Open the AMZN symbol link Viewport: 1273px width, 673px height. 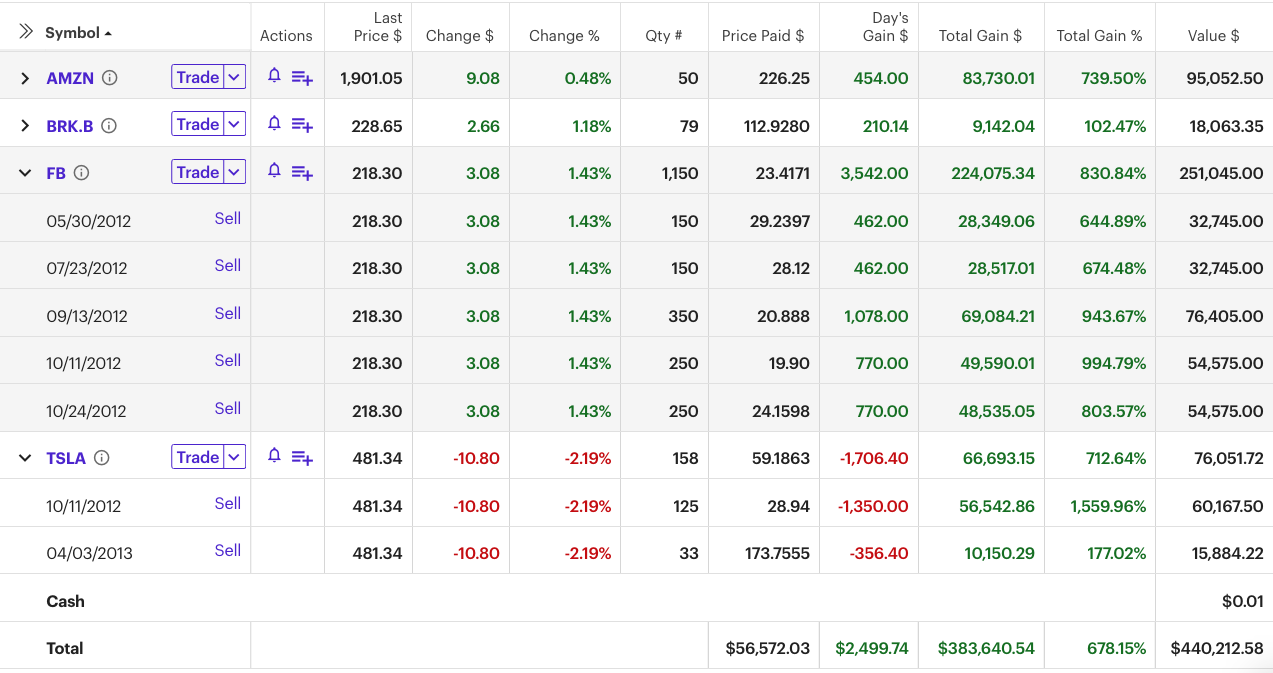point(70,78)
